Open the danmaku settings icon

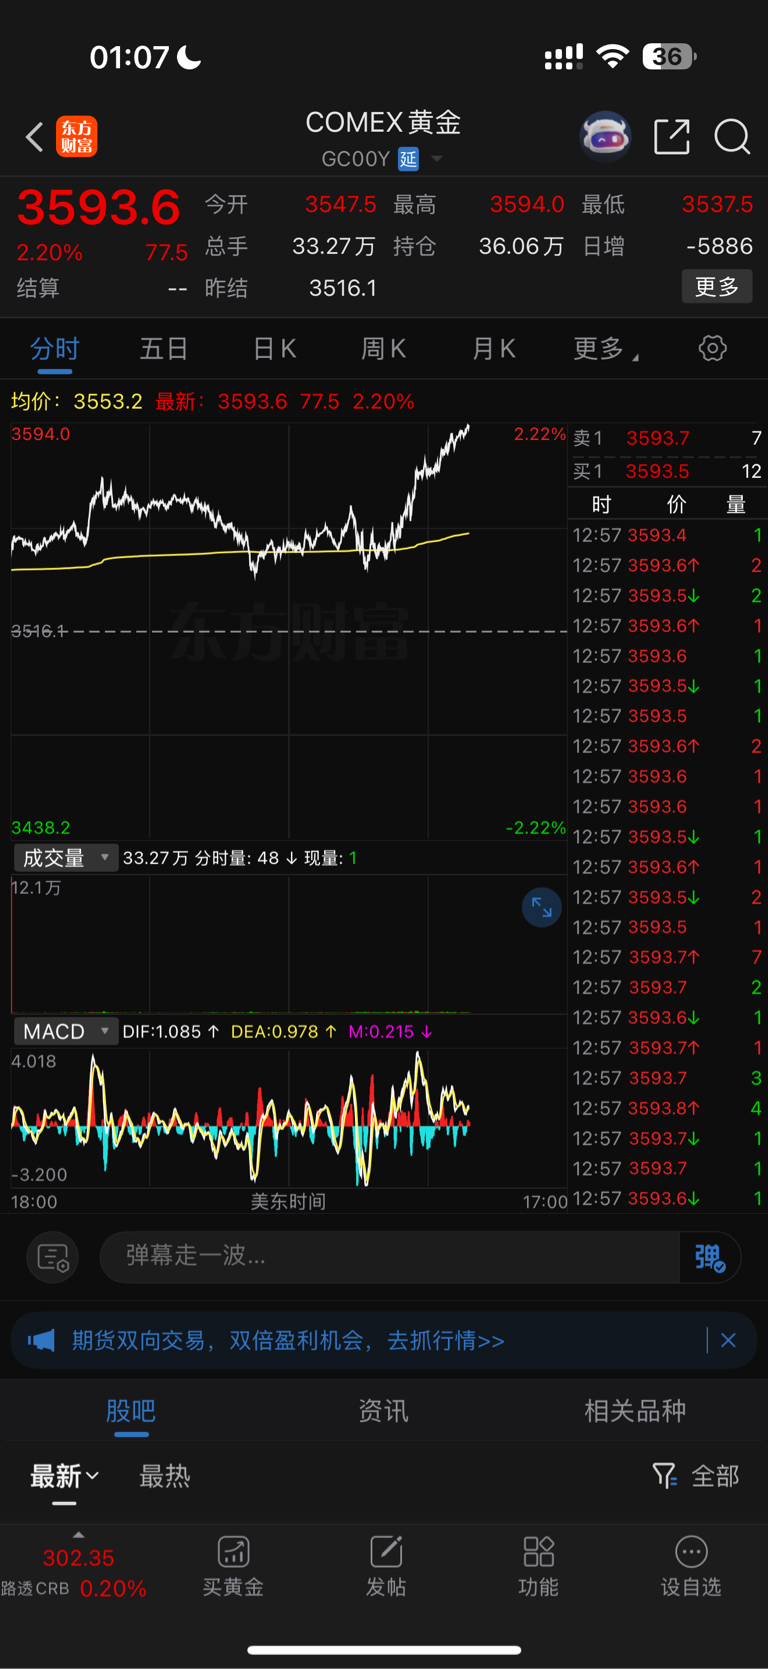[x=53, y=1257]
